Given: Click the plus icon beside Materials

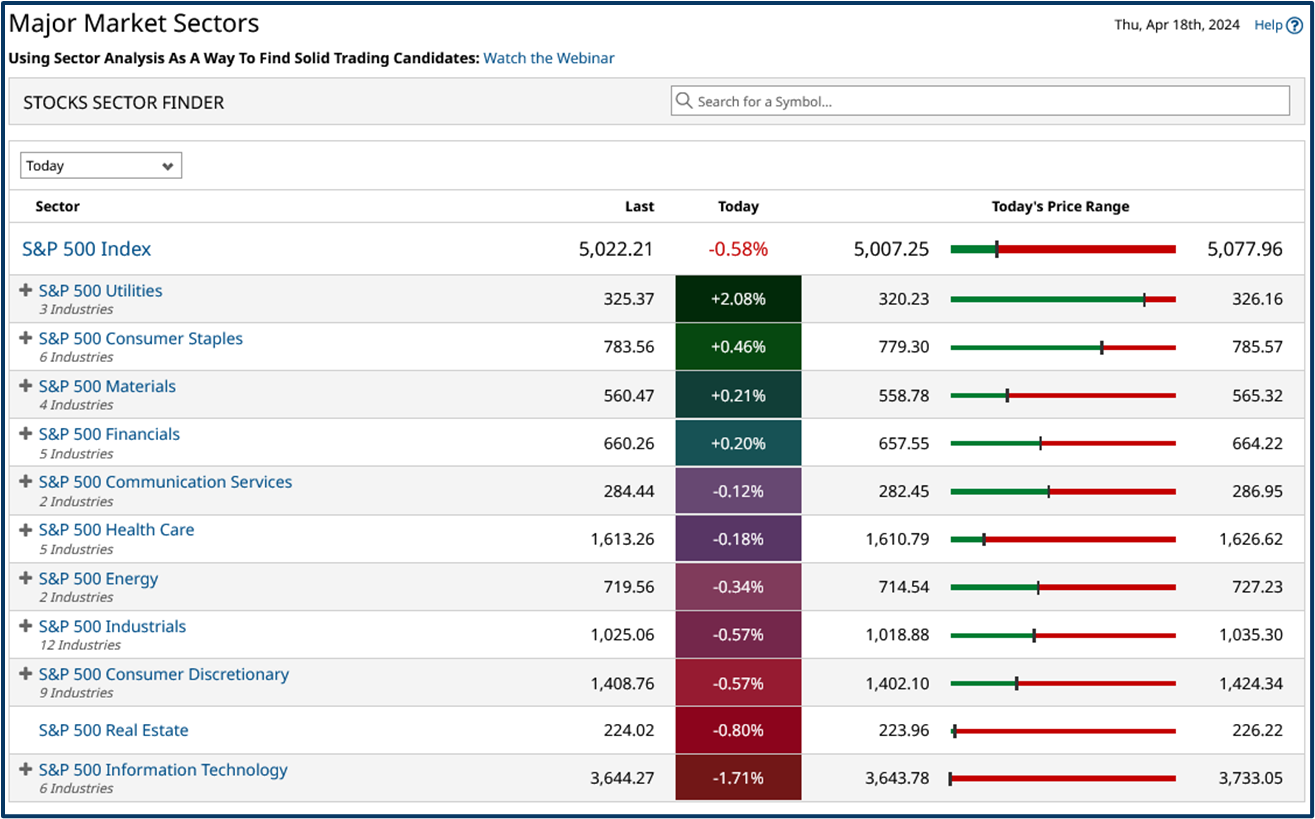Looking at the screenshot, I should point(25,386).
